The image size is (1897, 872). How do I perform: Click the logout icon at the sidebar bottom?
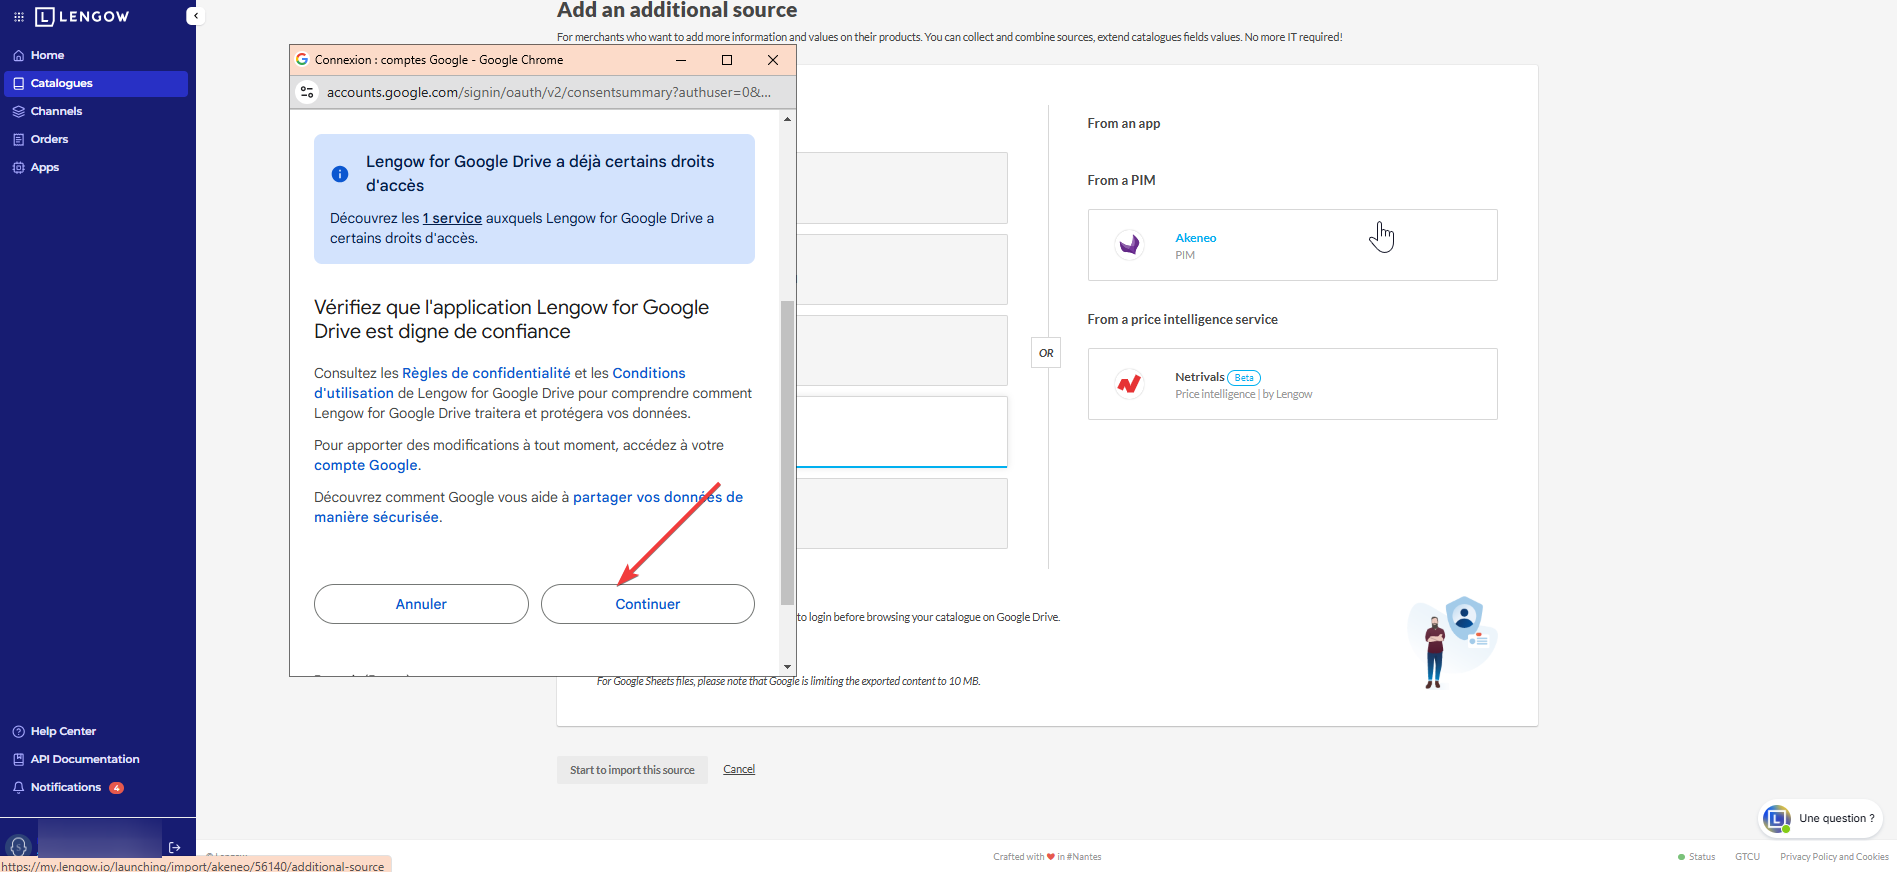click(x=175, y=847)
